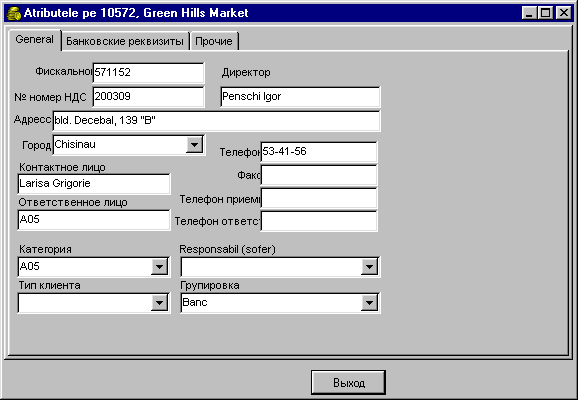Click the Фискальный field containing 571152
This screenshot has width=578, height=400.
[x=148, y=72]
